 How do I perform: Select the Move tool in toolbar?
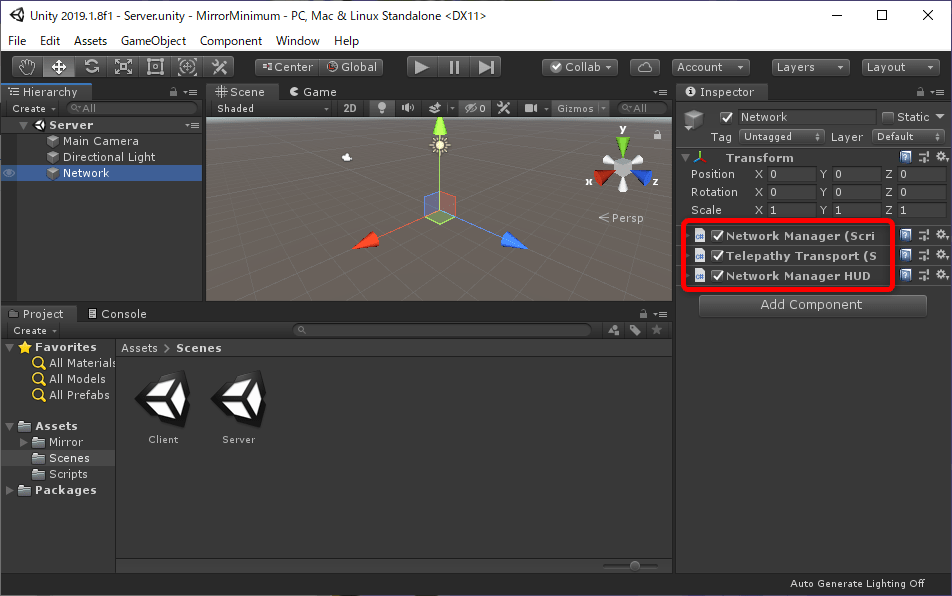tap(59, 67)
